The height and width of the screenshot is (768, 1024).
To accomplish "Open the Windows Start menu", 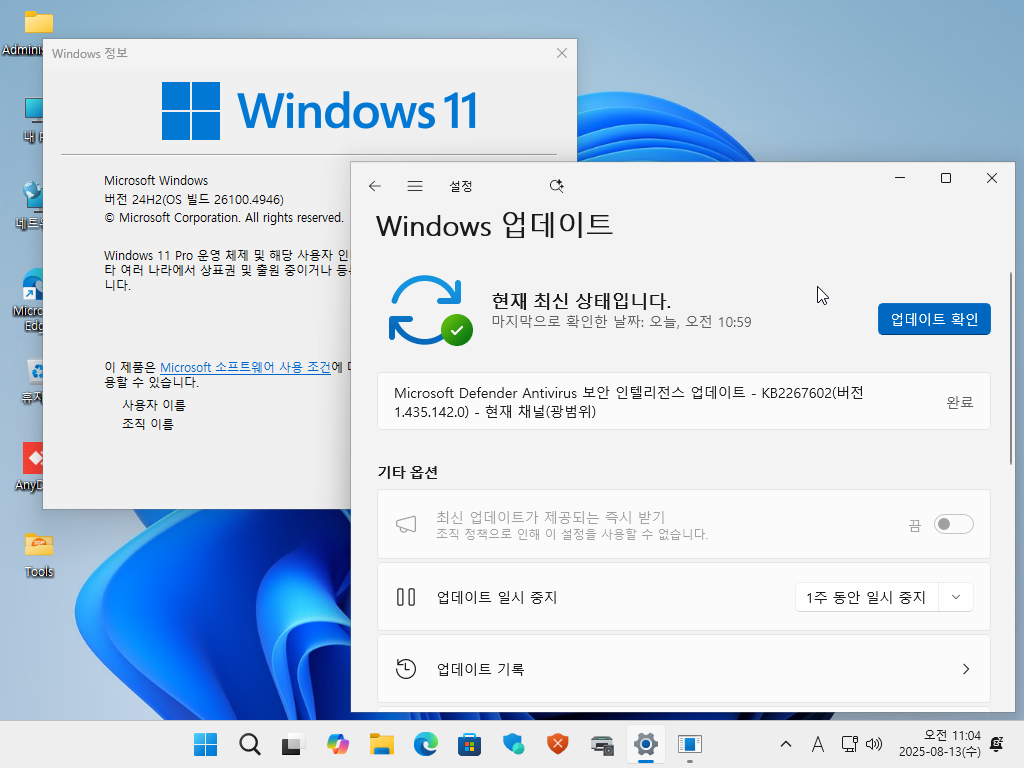I will 206,744.
